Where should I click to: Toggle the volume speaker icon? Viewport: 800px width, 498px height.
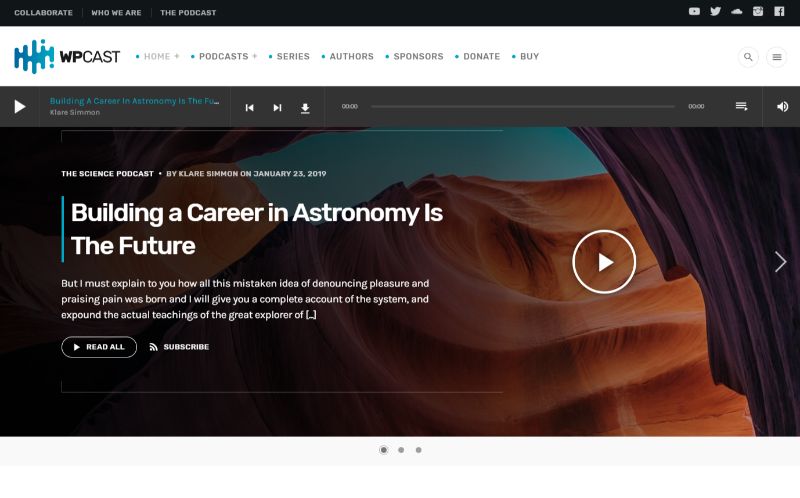[782, 107]
